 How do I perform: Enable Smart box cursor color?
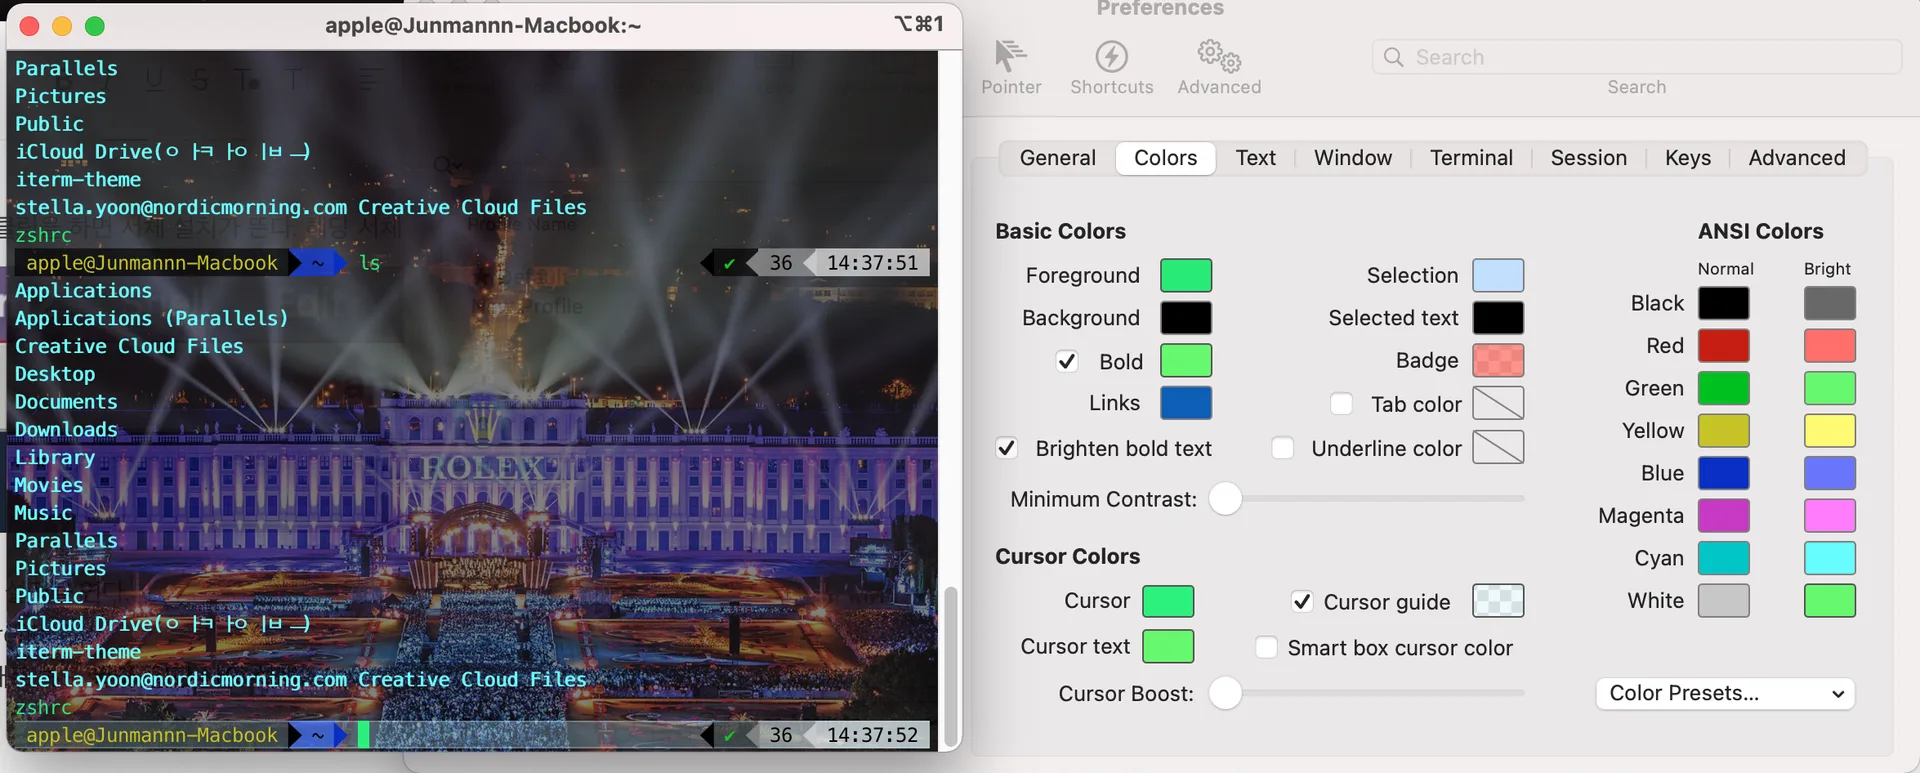(x=1266, y=647)
